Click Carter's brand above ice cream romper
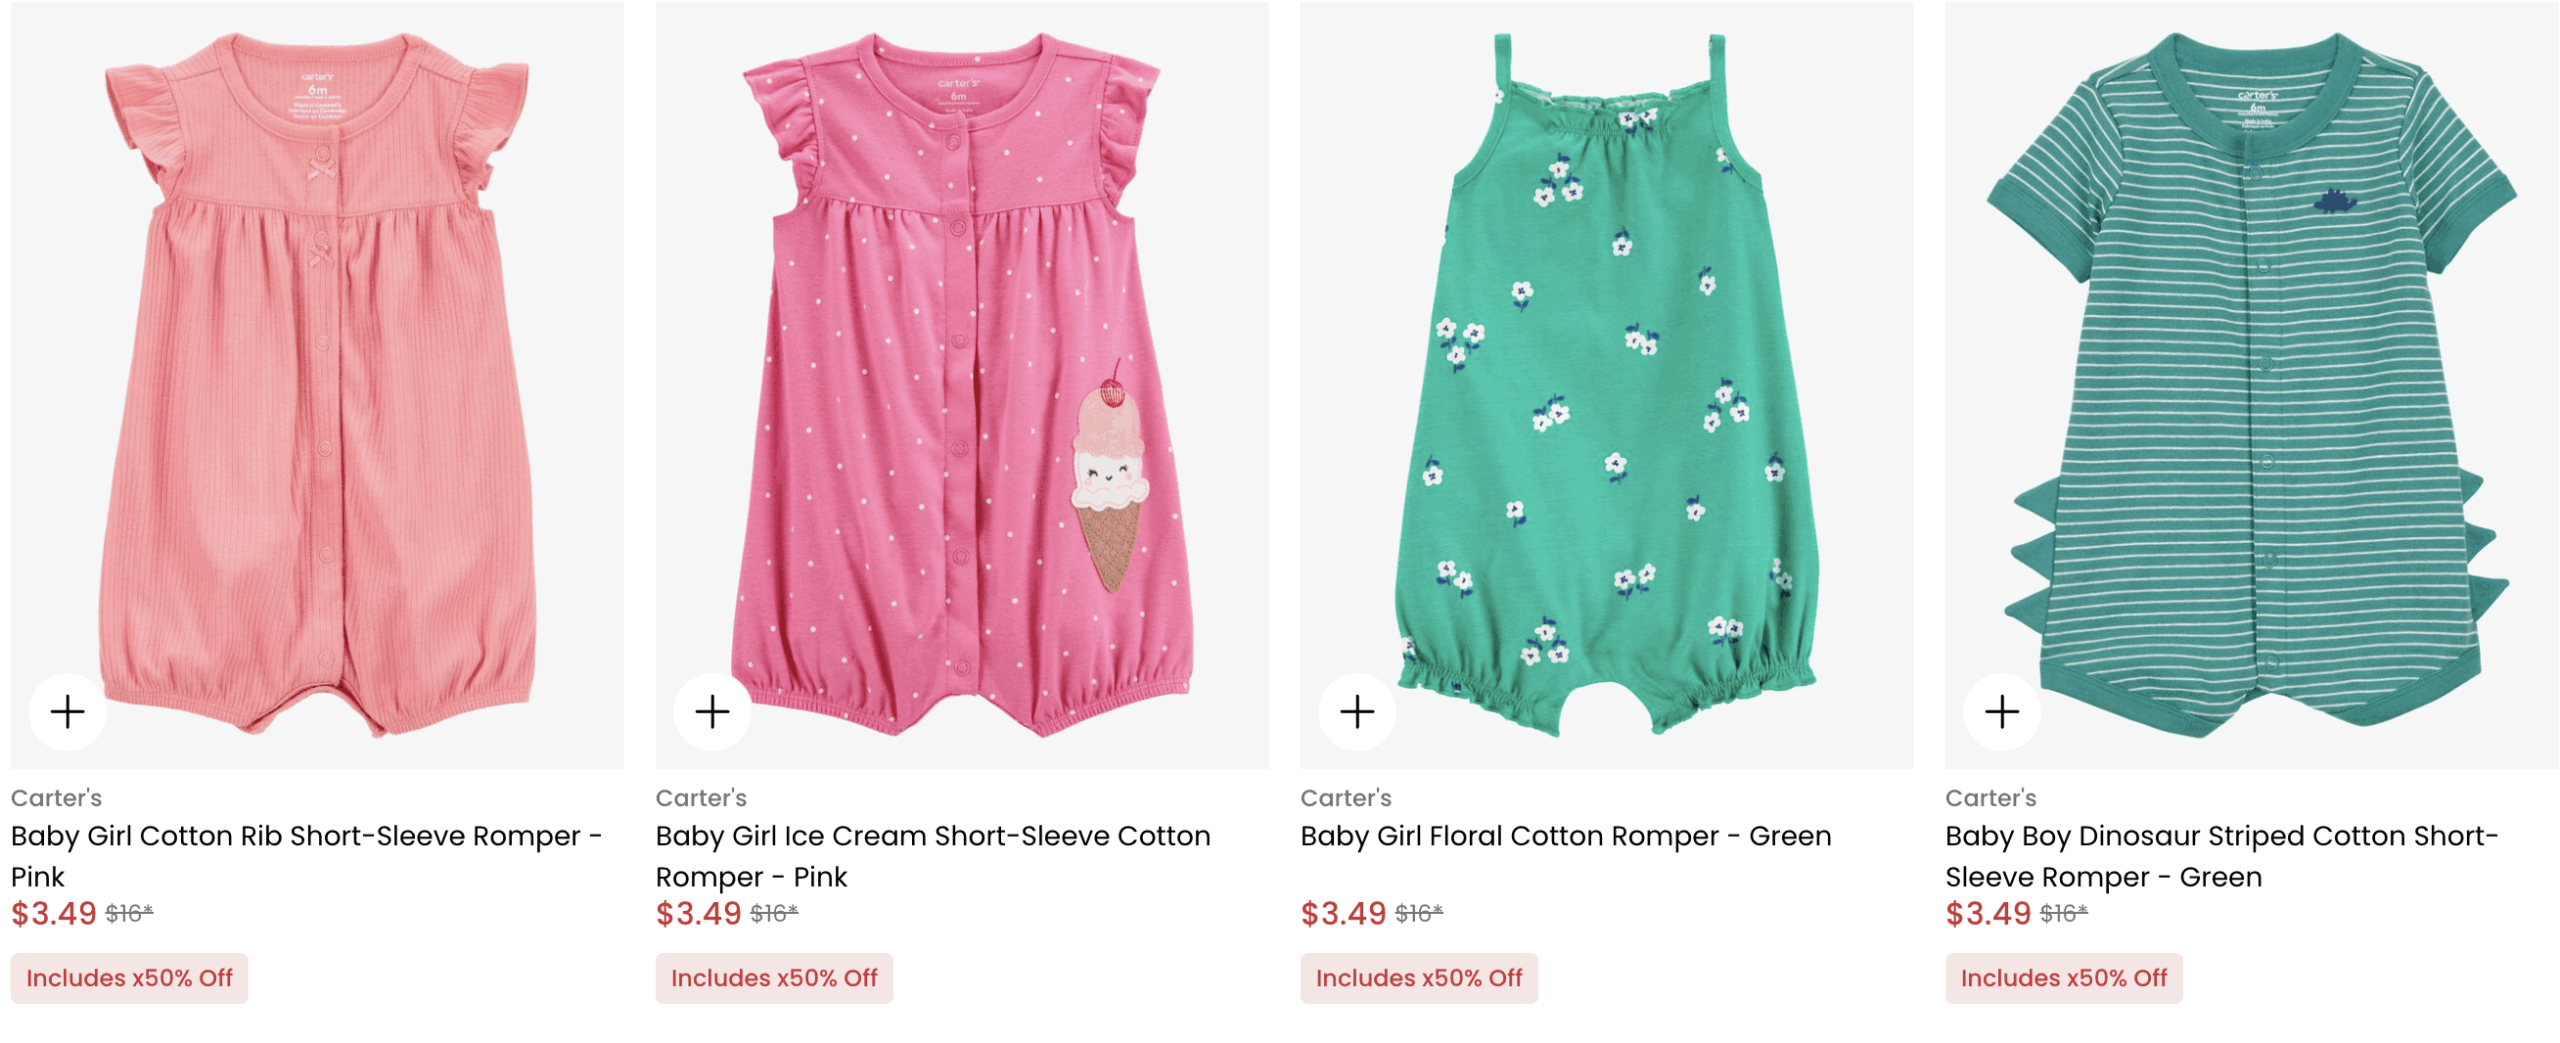 (x=701, y=798)
